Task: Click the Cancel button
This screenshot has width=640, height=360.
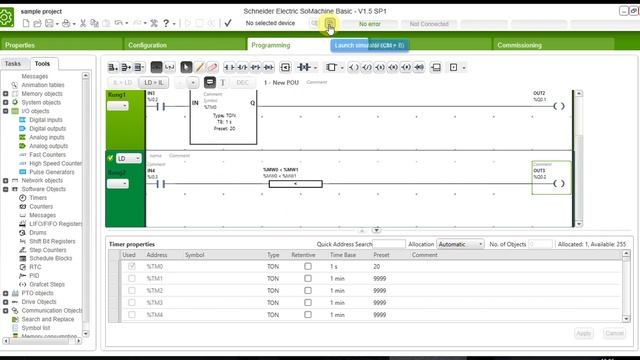Action: tap(614, 333)
